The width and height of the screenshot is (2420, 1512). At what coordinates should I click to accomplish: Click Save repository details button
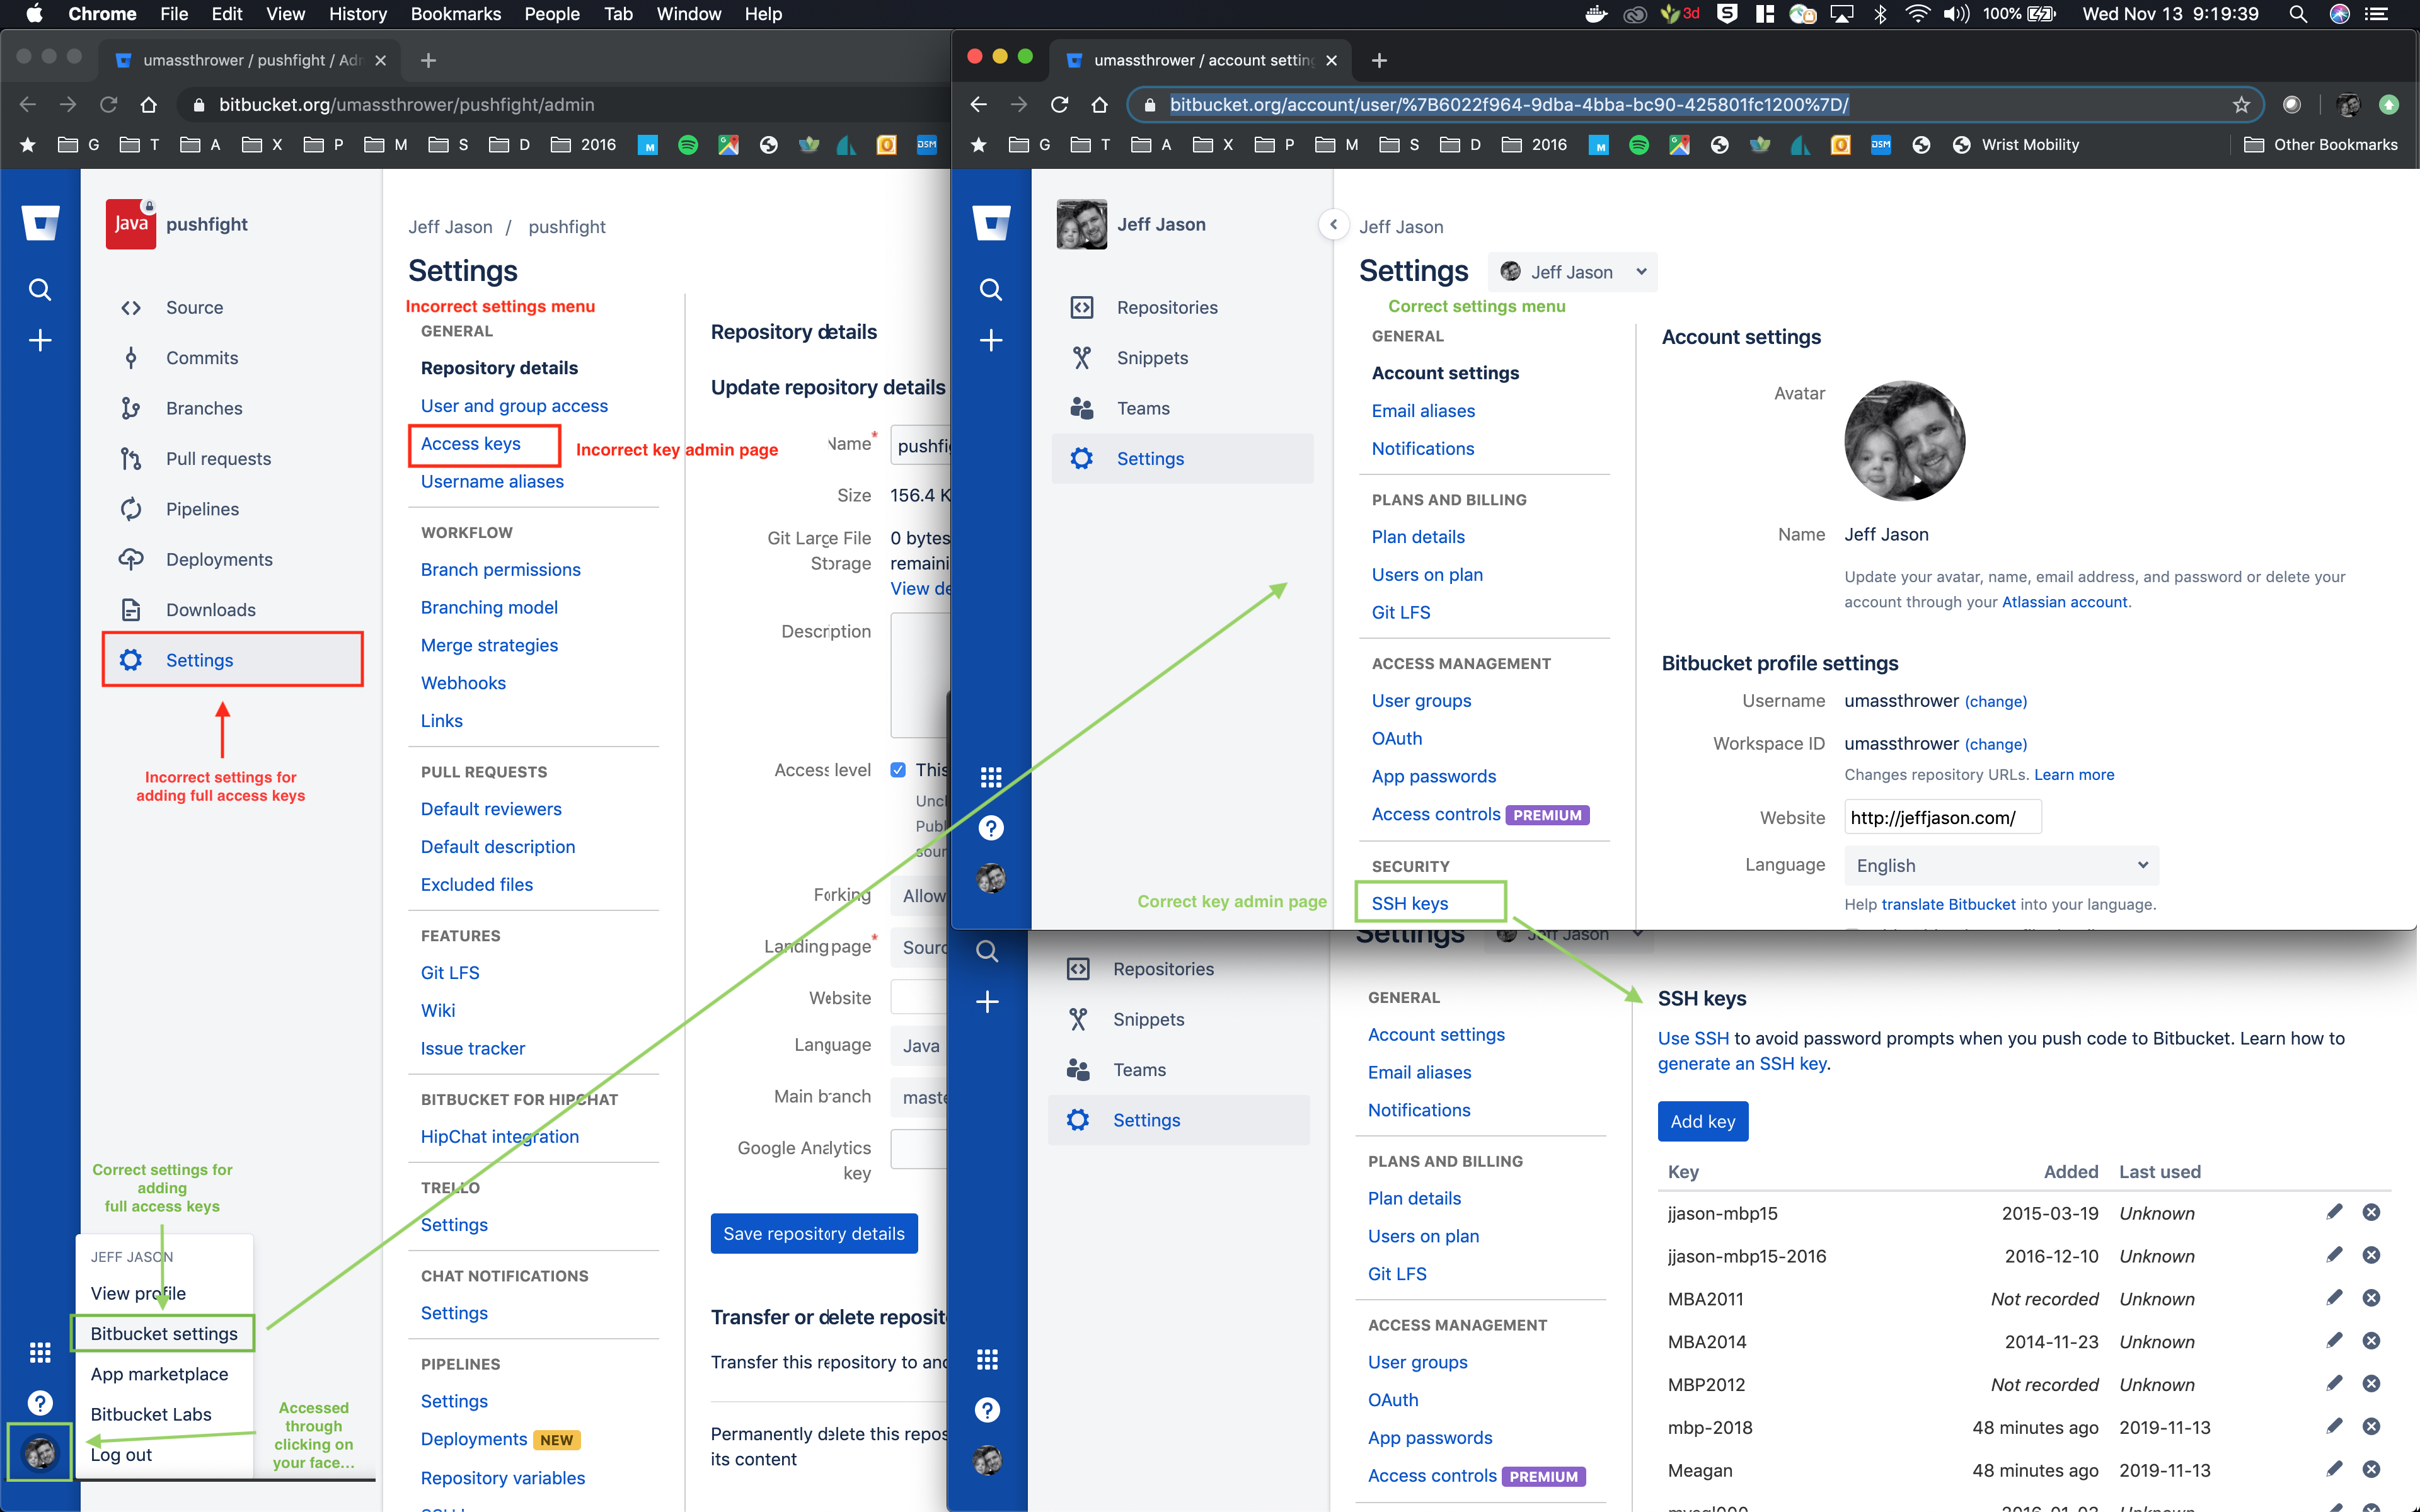(x=814, y=1234)
